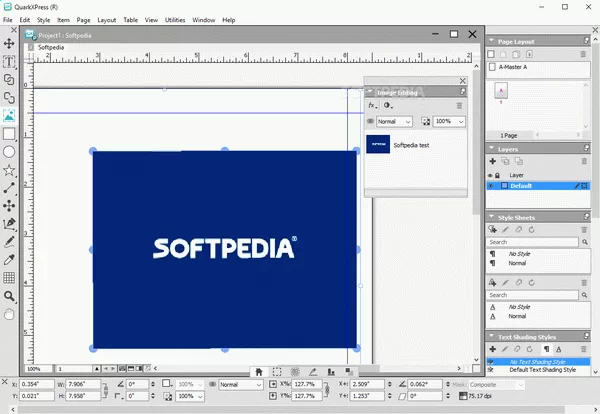Select A-Master A master page
Viewport: 600px width, 414px height.
[x=538, y=67]
